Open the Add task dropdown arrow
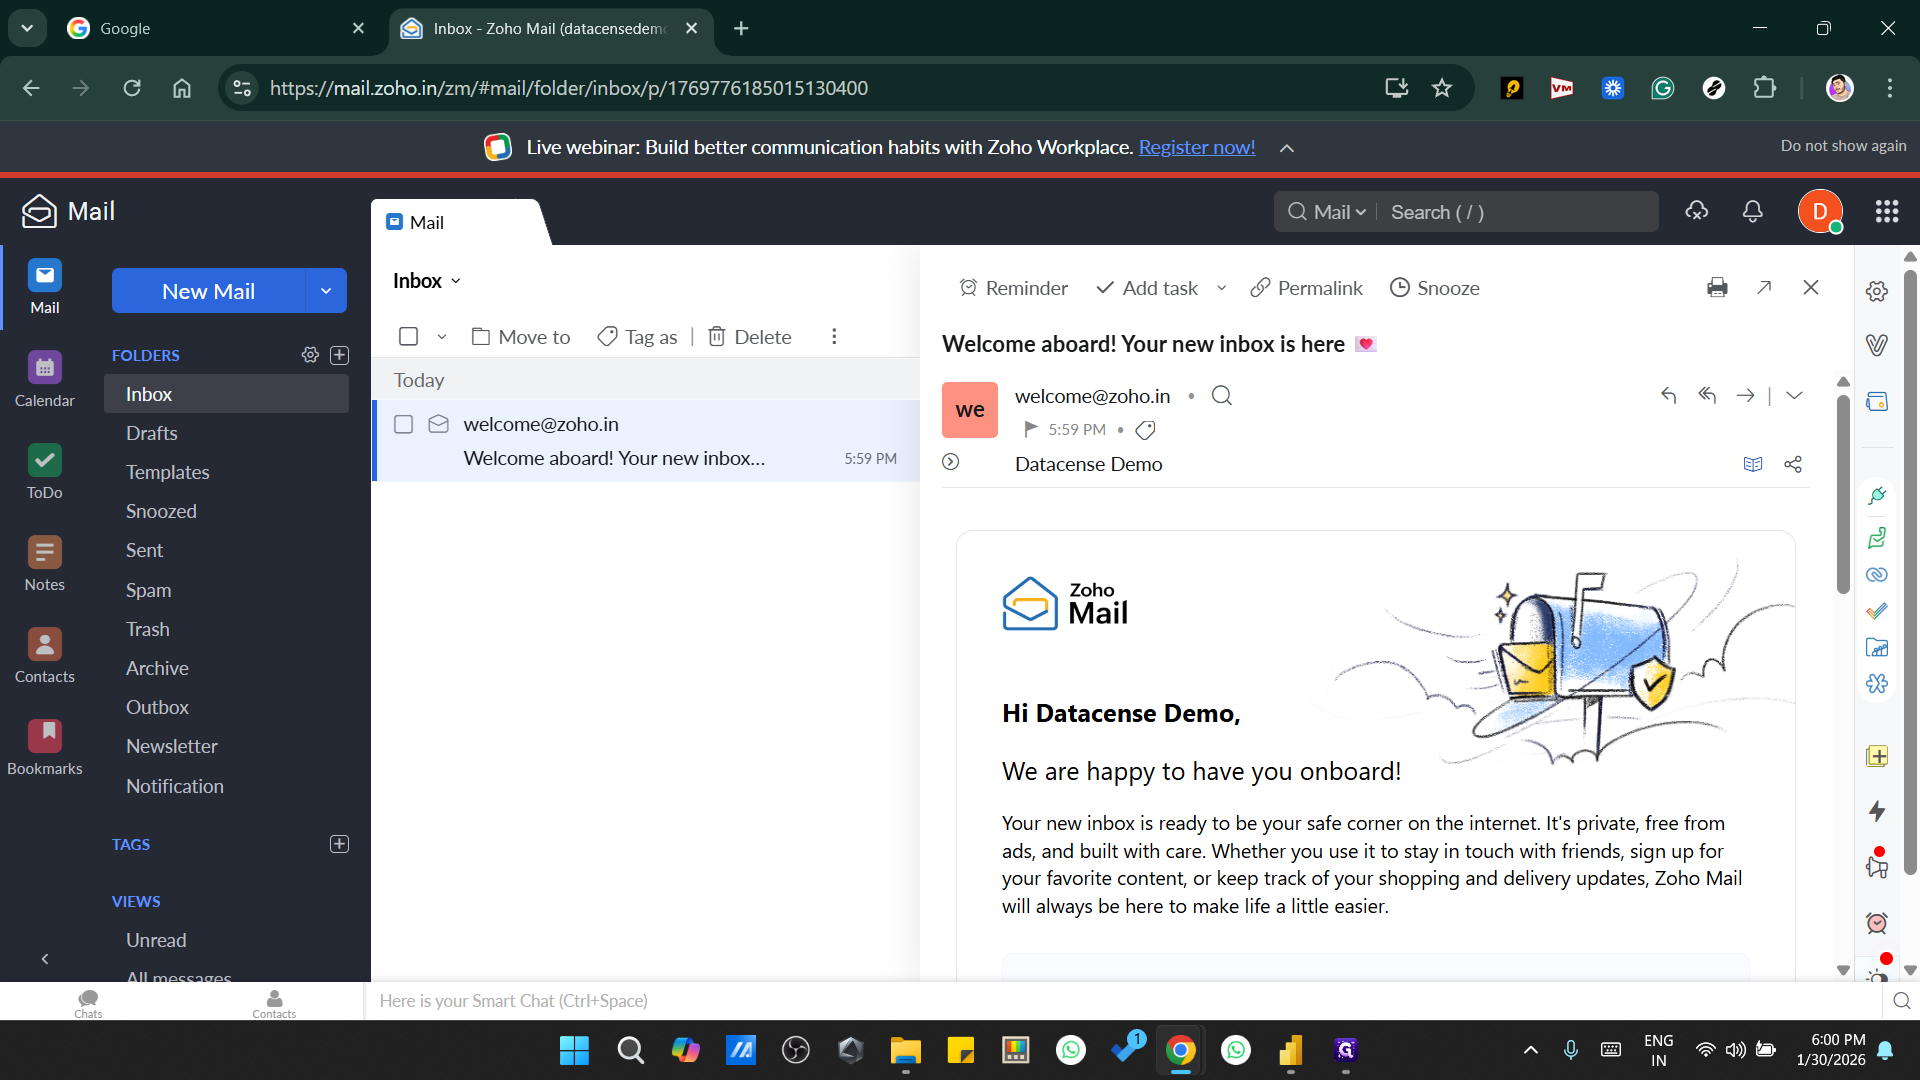 (x=1221, y=288)
